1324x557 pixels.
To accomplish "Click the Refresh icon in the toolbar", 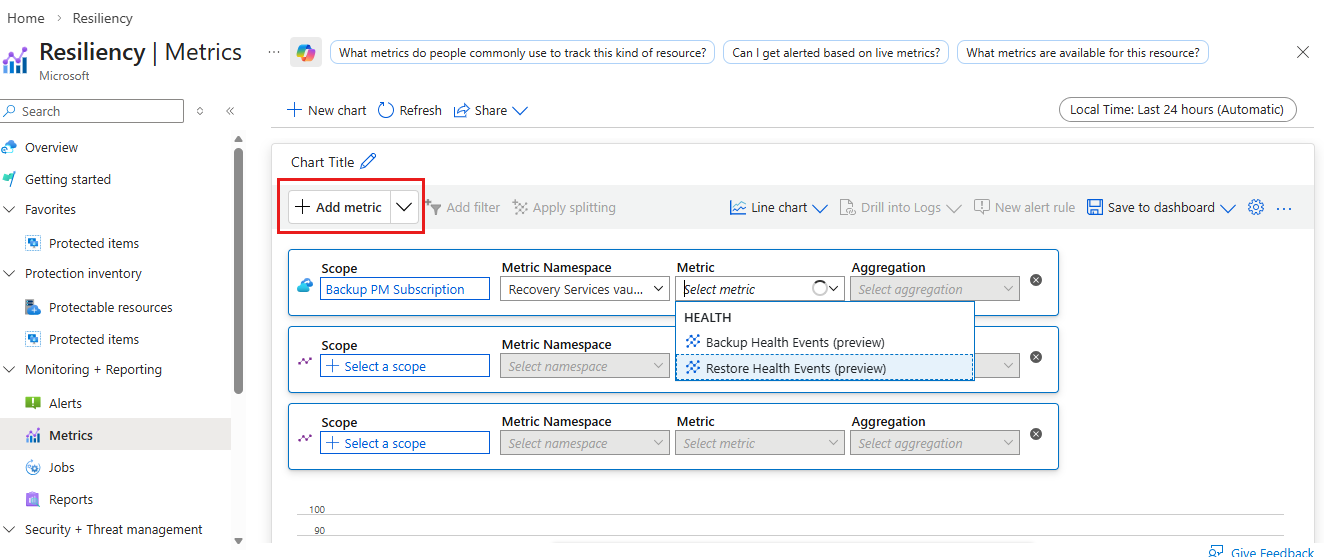I will pos(386,110).
